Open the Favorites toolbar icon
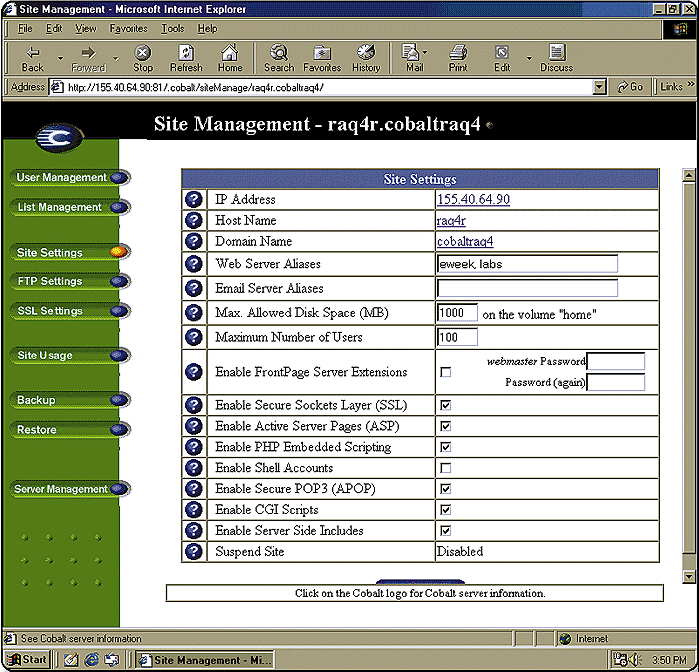Viewport: 699px width, 672px height. pyautogui.click(x=322, y=58)
